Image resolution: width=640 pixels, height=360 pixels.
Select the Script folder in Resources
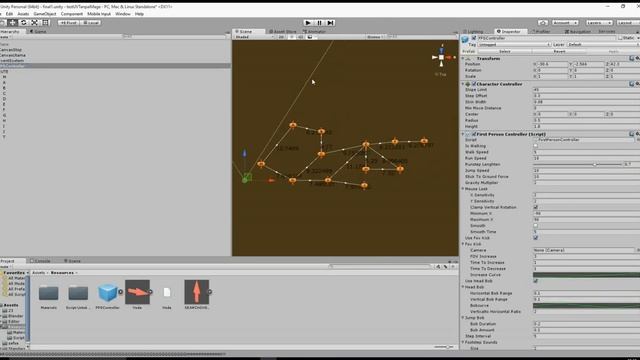click(x=78, y=293)
